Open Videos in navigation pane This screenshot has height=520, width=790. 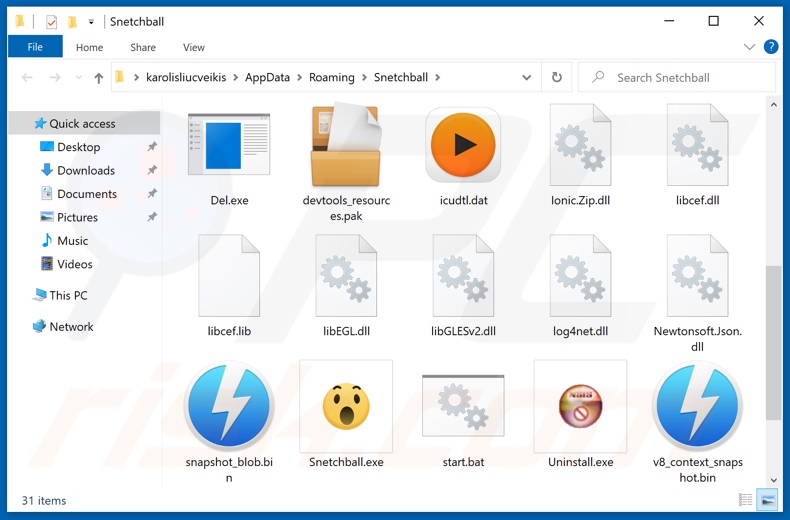click(75, 264)
